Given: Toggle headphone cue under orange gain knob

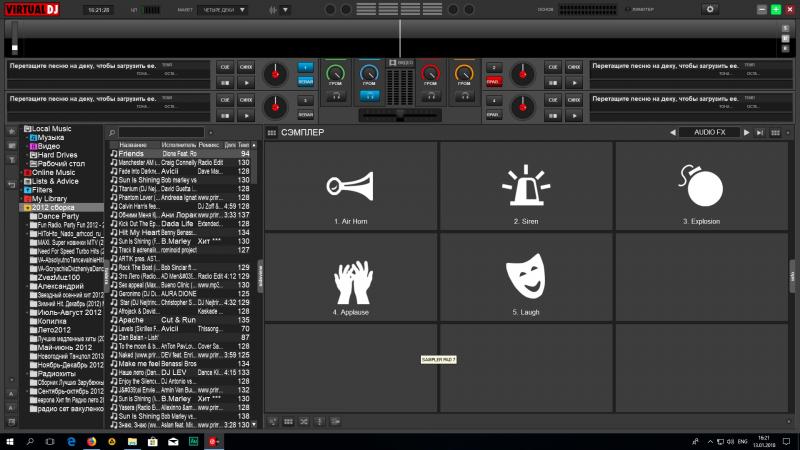Looking at the screenshot, I should 464,95.
